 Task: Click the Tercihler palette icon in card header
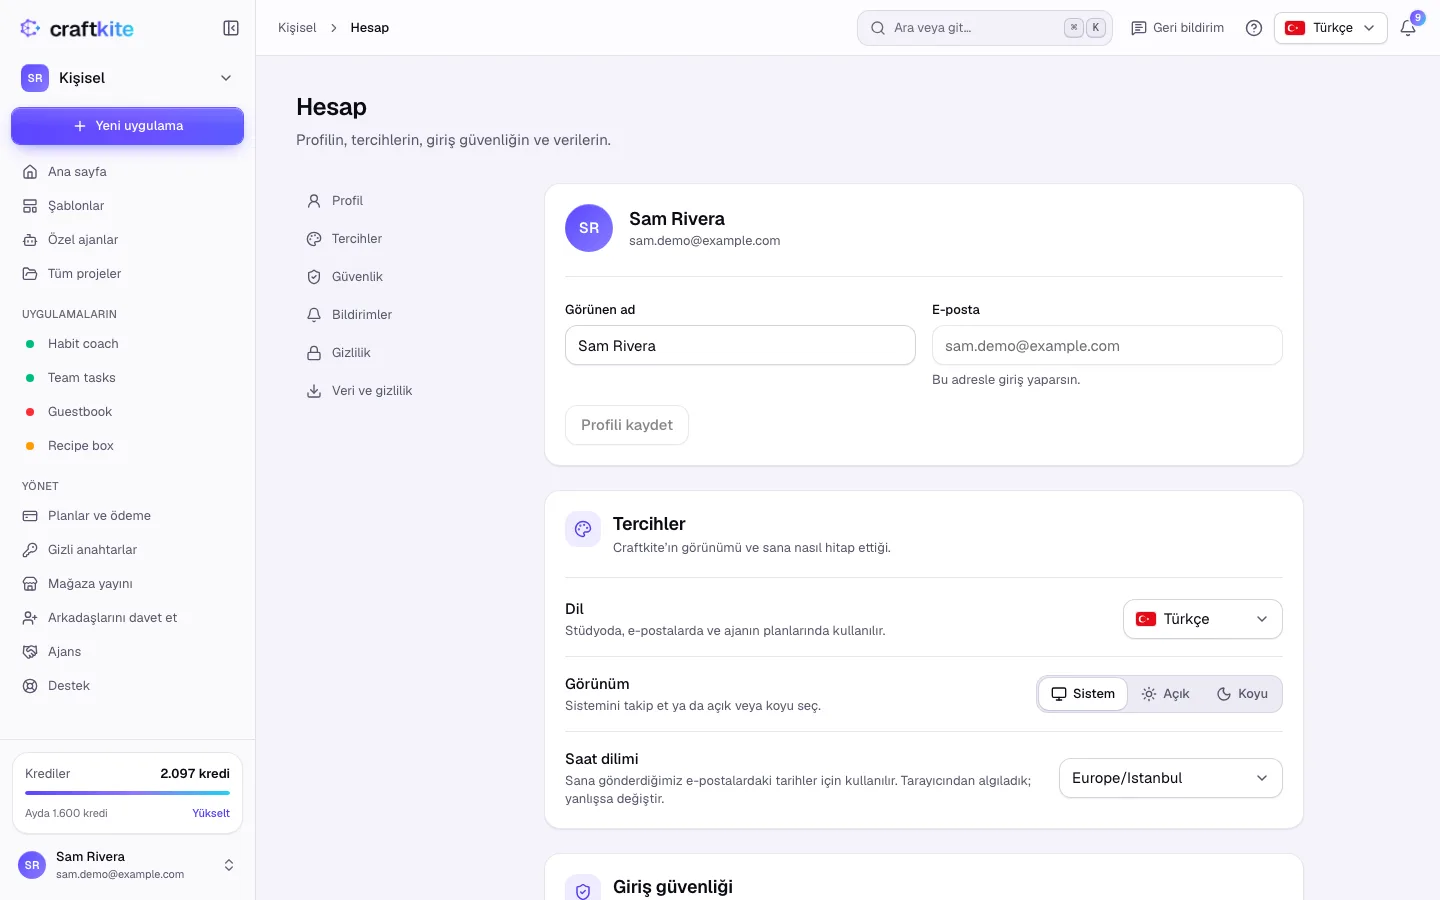pyautogui.click(x=583, y=529)
